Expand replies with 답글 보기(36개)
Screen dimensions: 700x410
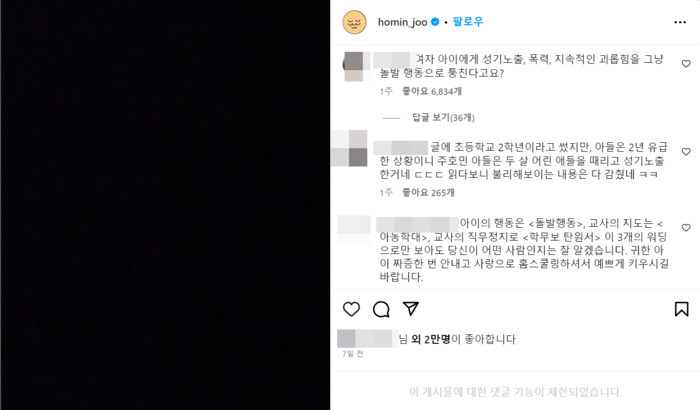pyautogui.click(x=443, y=117)
